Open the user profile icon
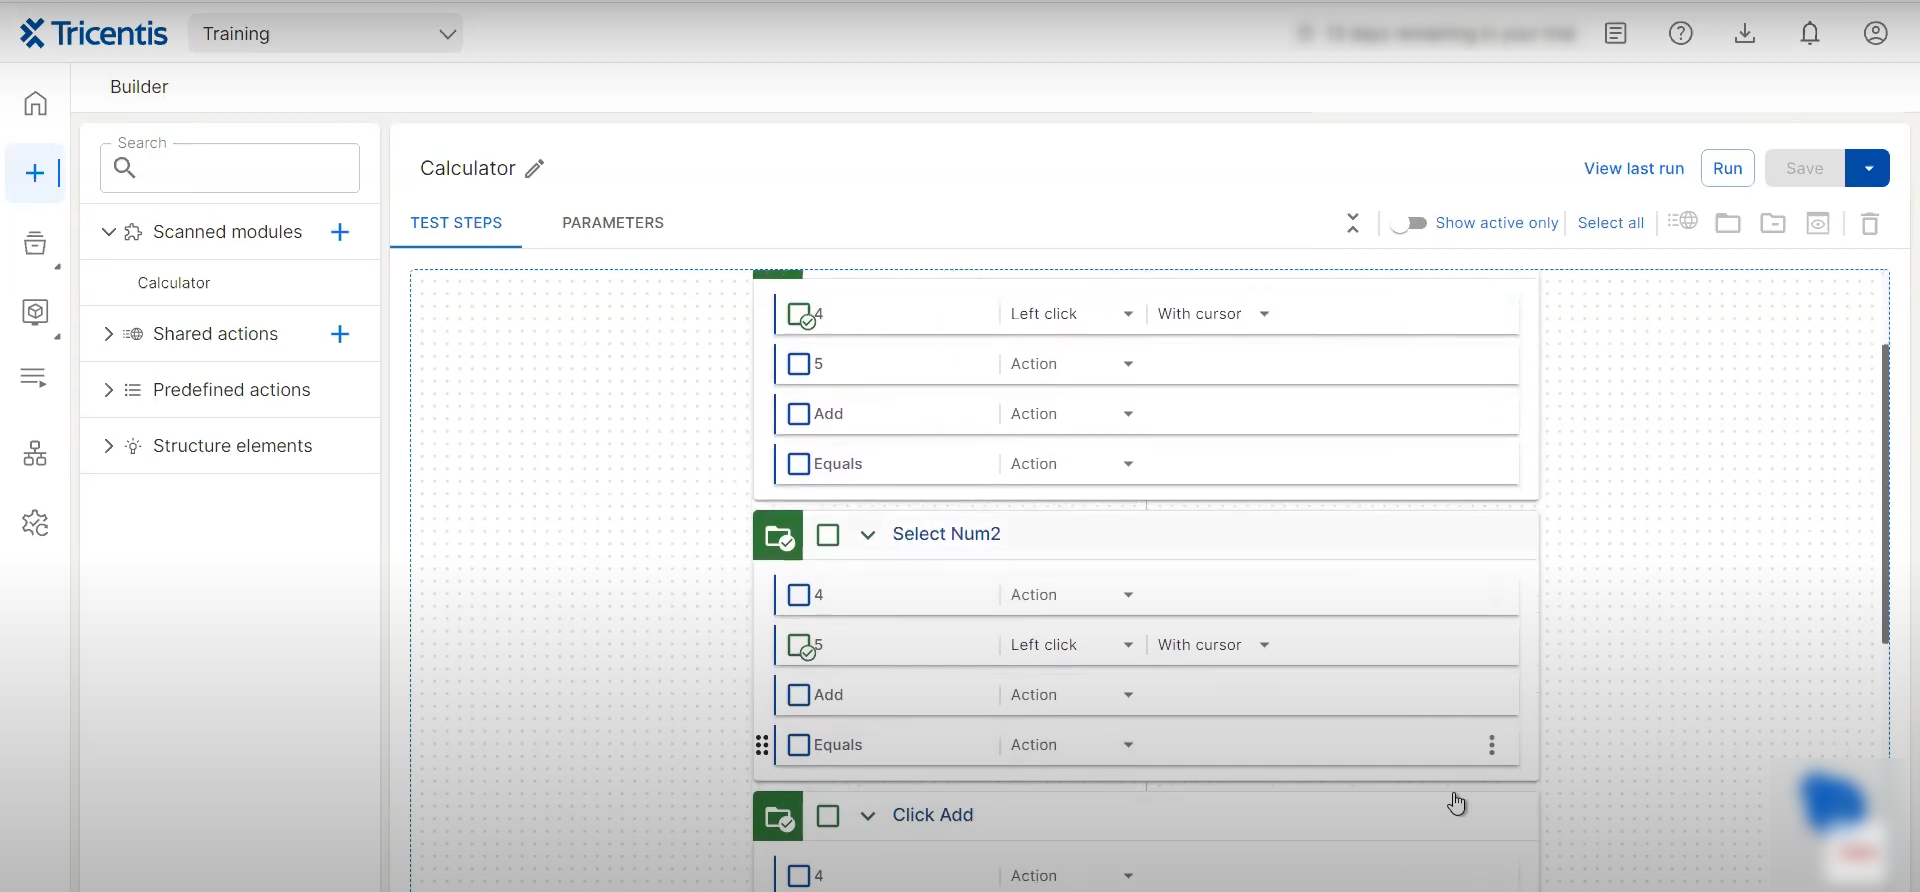 (x=1876, y=33)
